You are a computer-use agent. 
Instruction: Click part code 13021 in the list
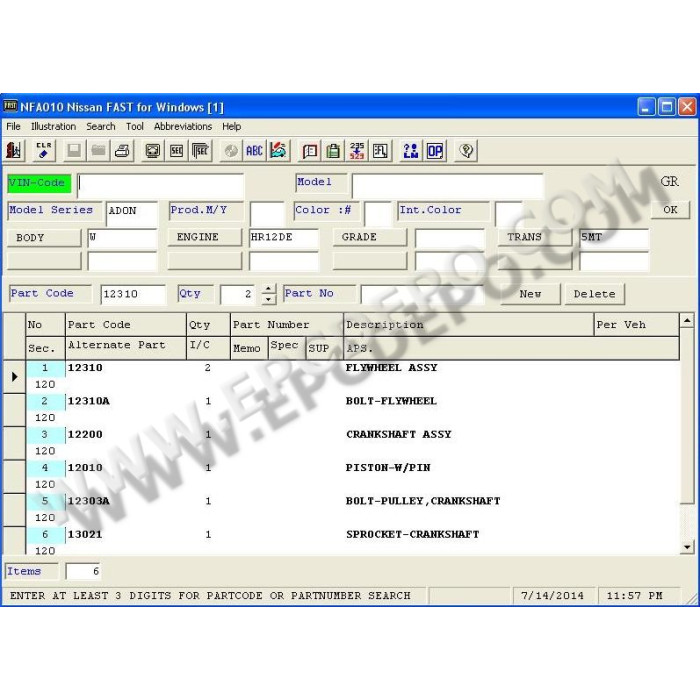[85, 534]
